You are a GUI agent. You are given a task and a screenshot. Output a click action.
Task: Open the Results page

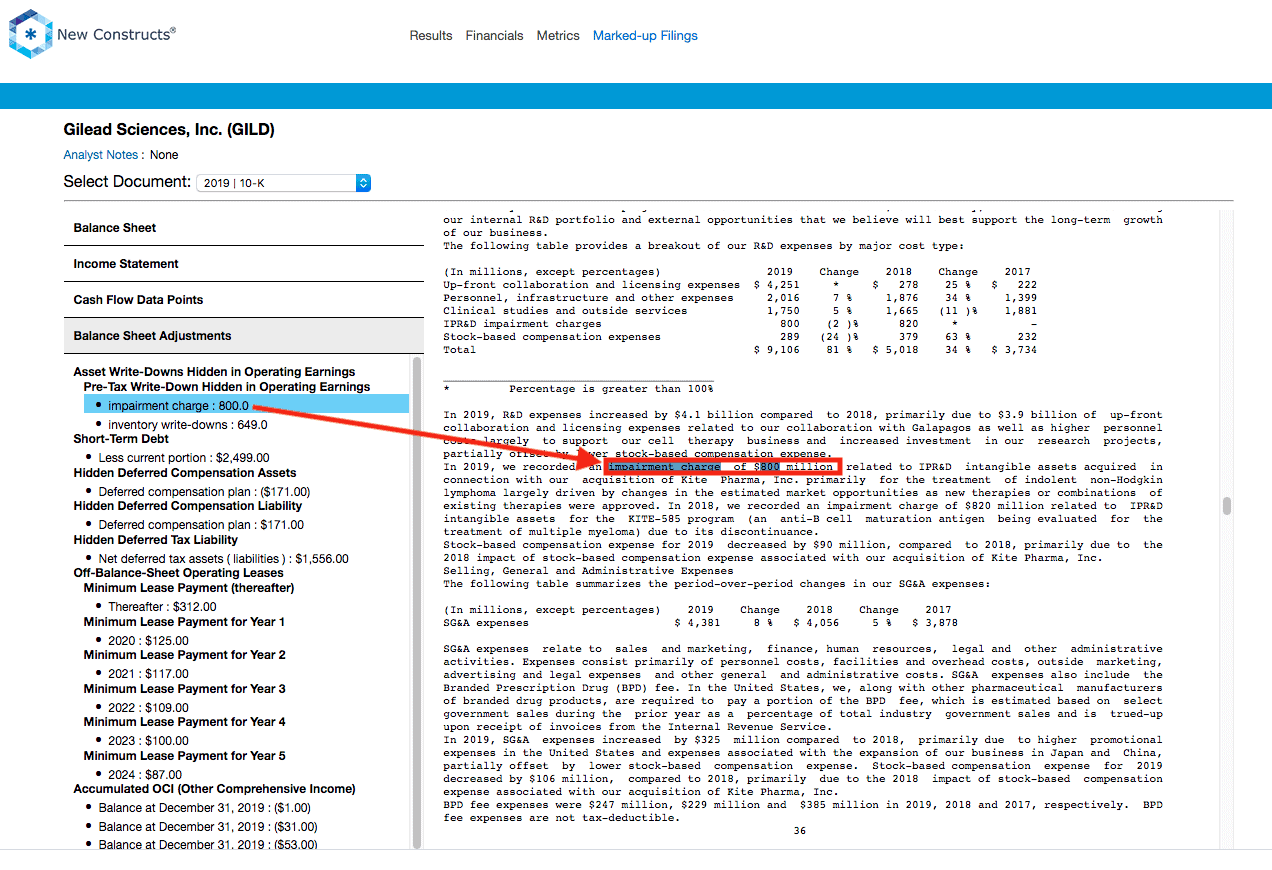431,36
